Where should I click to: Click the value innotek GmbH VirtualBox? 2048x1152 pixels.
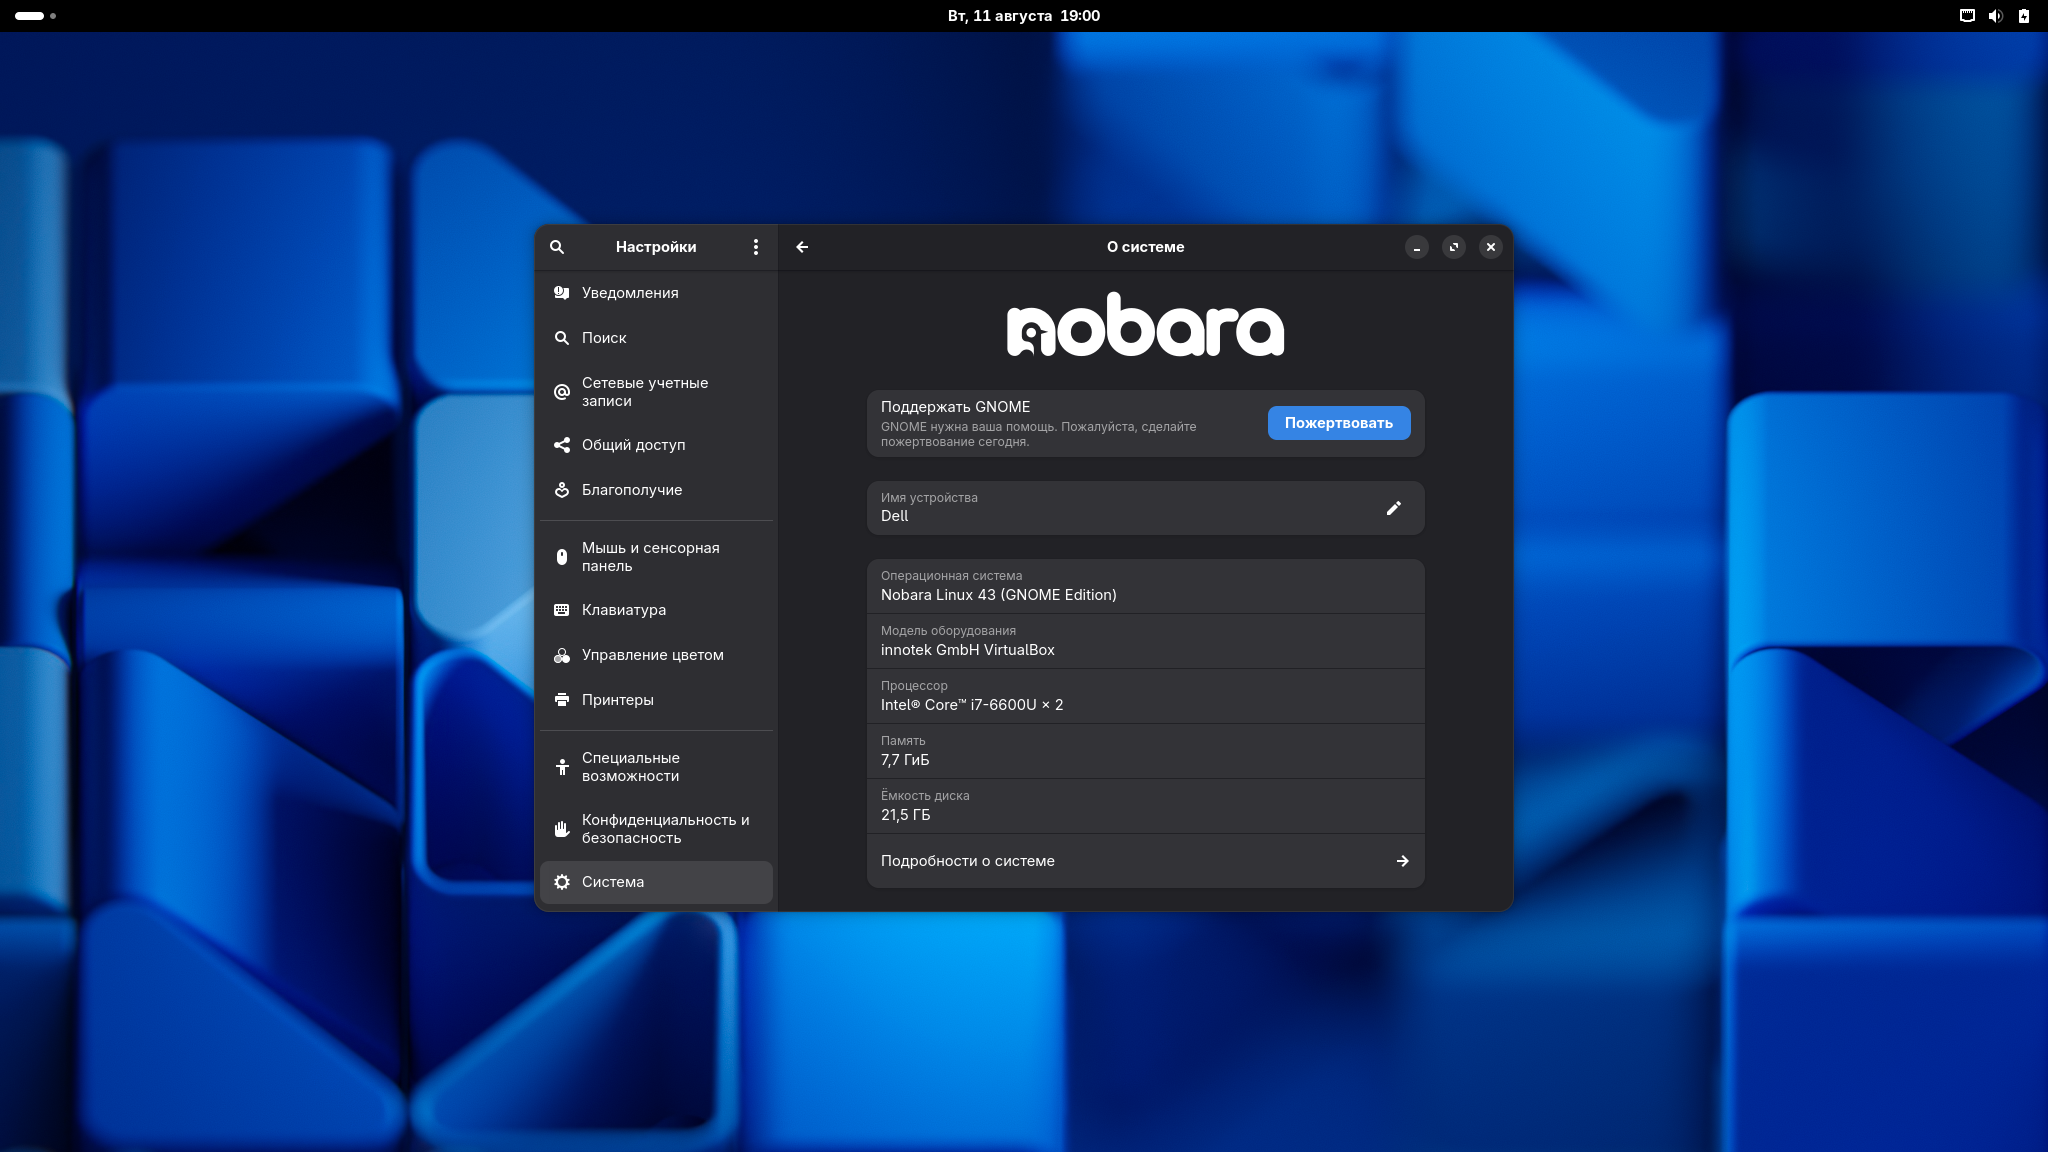pos(968,650)
